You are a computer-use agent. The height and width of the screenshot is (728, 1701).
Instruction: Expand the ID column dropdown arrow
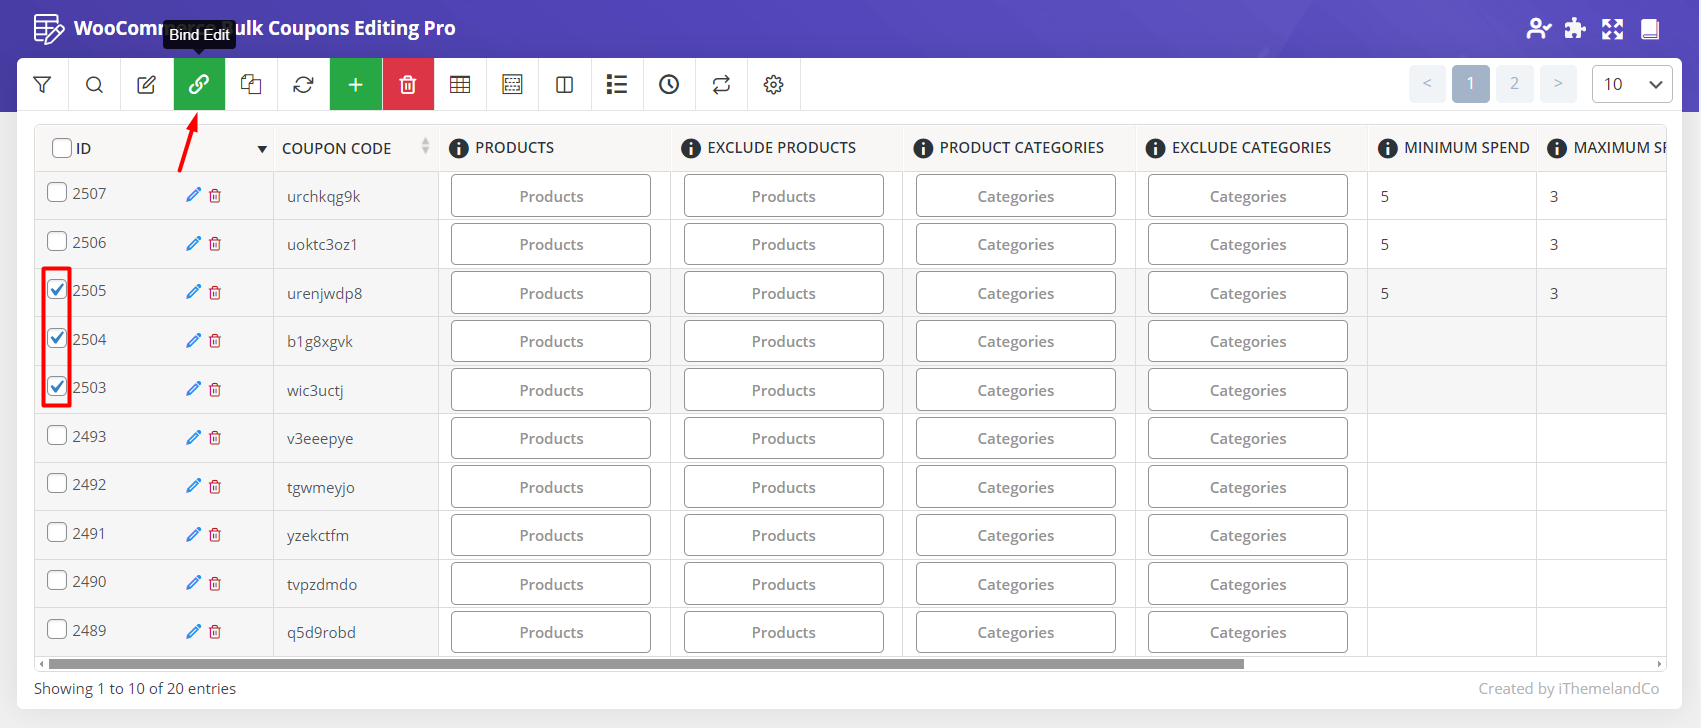(x=262, y=149)
